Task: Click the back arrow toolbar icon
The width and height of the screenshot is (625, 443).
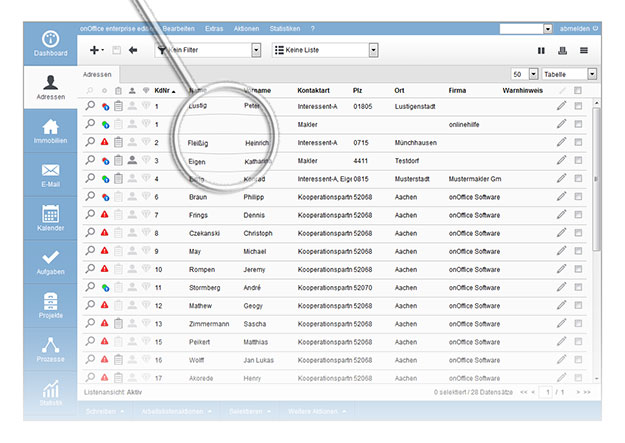Action: tap(133, 50)
